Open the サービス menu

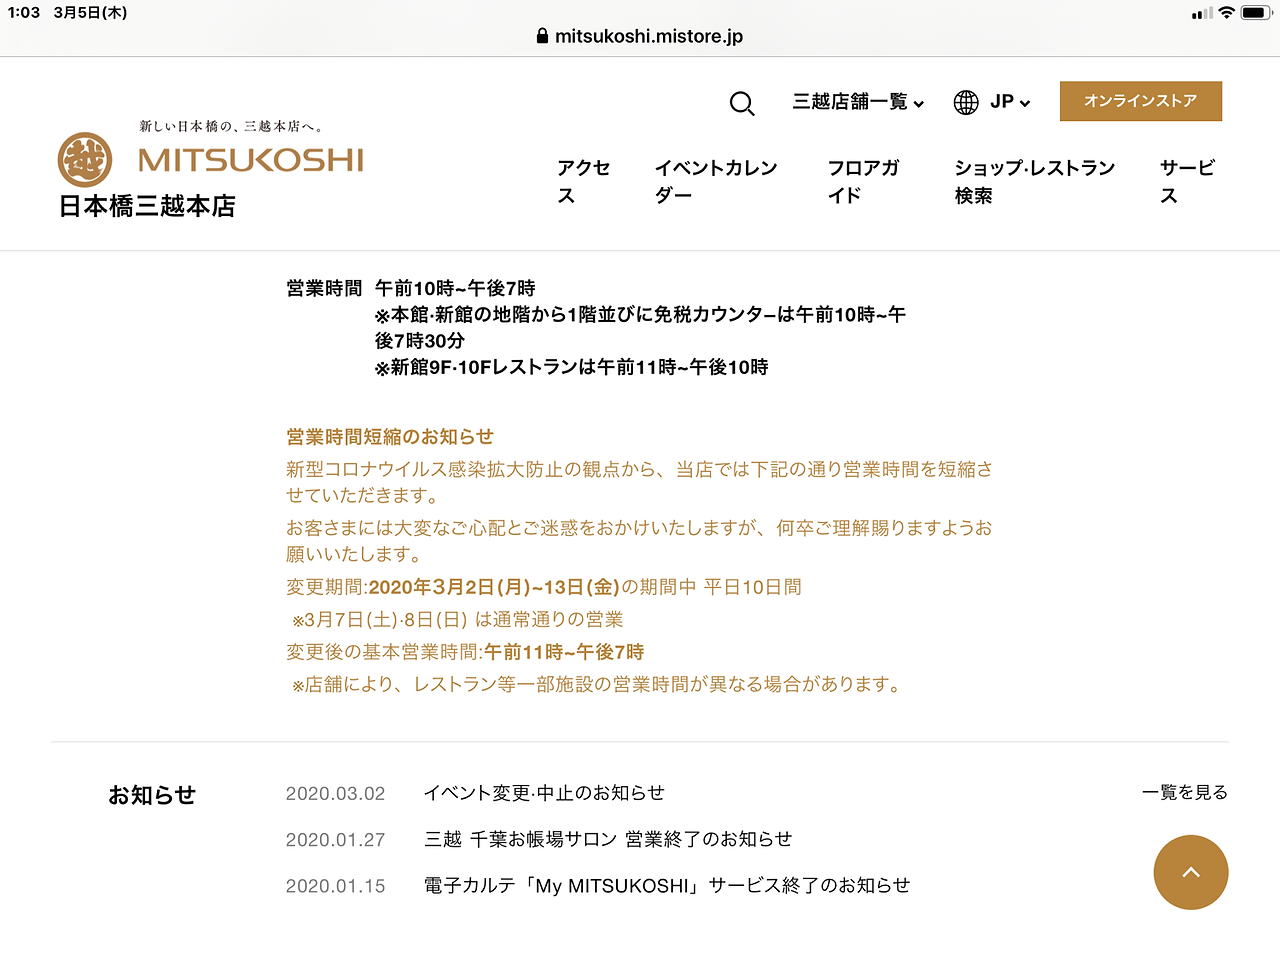pos(1188,181)
